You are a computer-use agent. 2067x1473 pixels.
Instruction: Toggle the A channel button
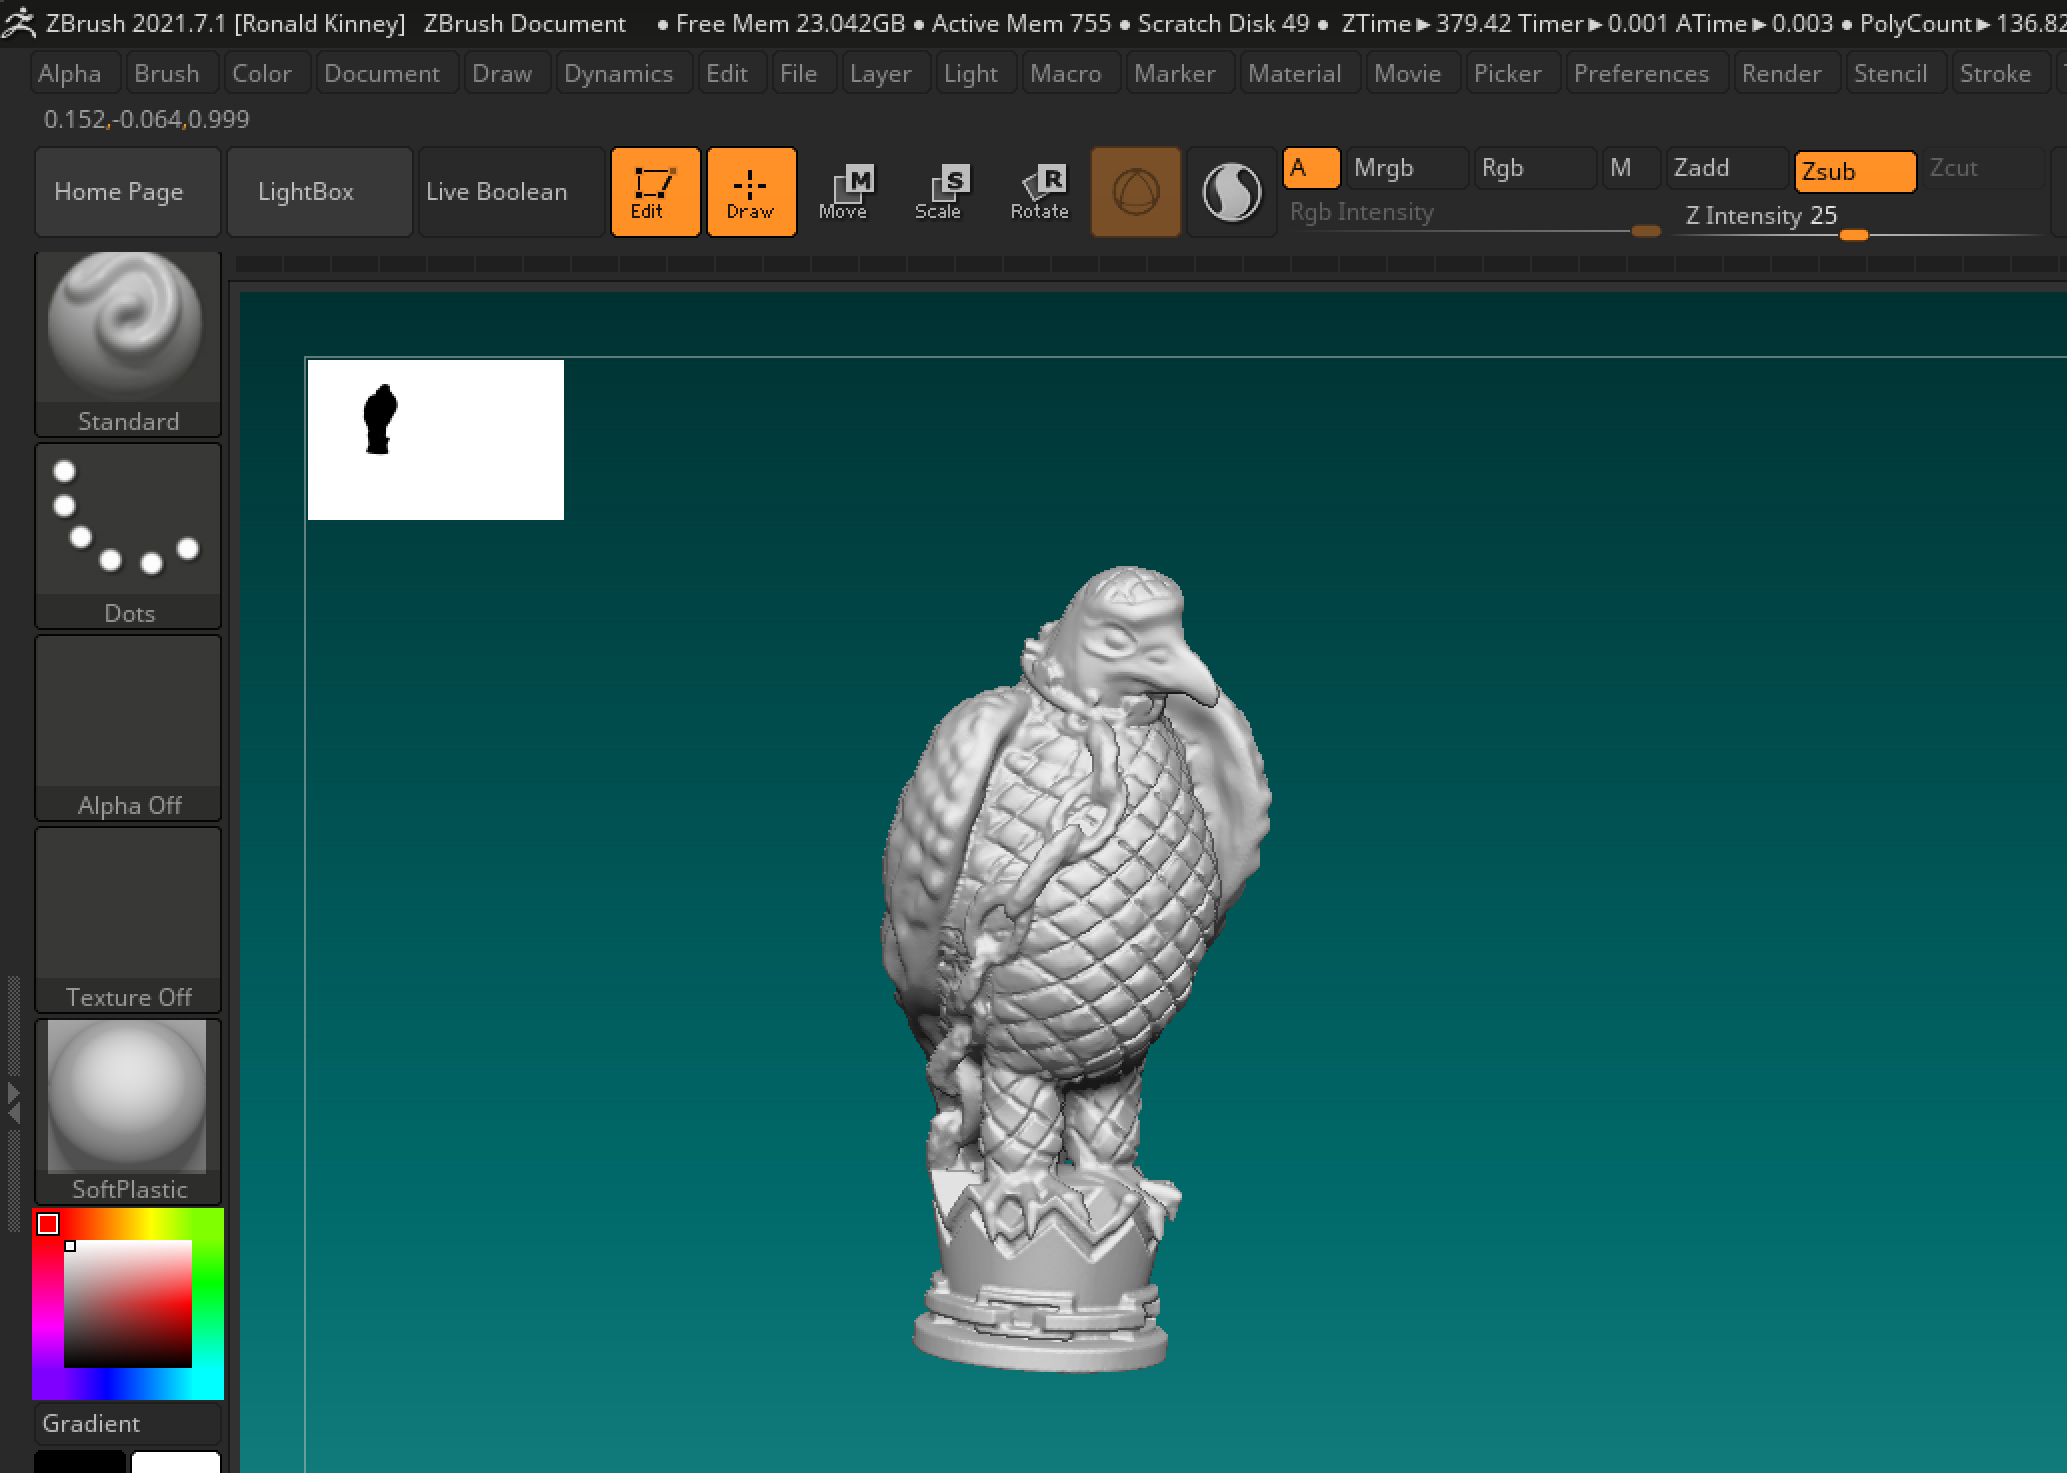[1311, 168]
